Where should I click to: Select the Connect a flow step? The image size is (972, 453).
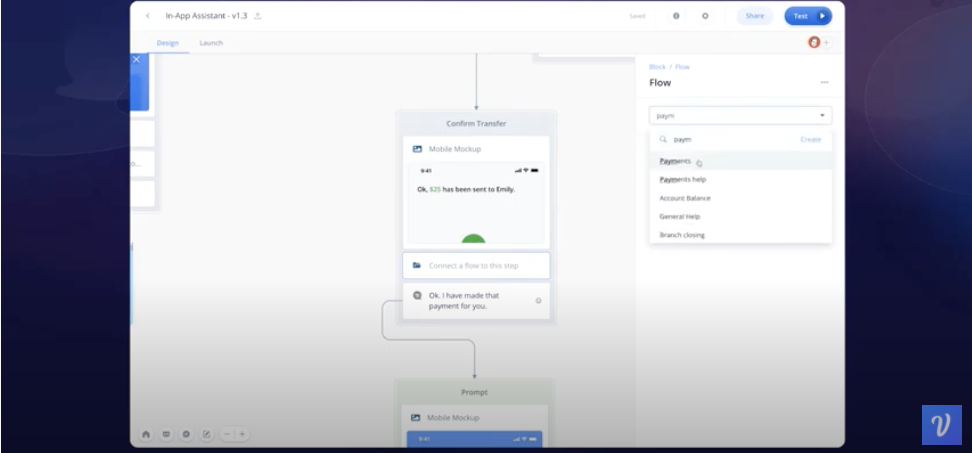coord(476,266)
